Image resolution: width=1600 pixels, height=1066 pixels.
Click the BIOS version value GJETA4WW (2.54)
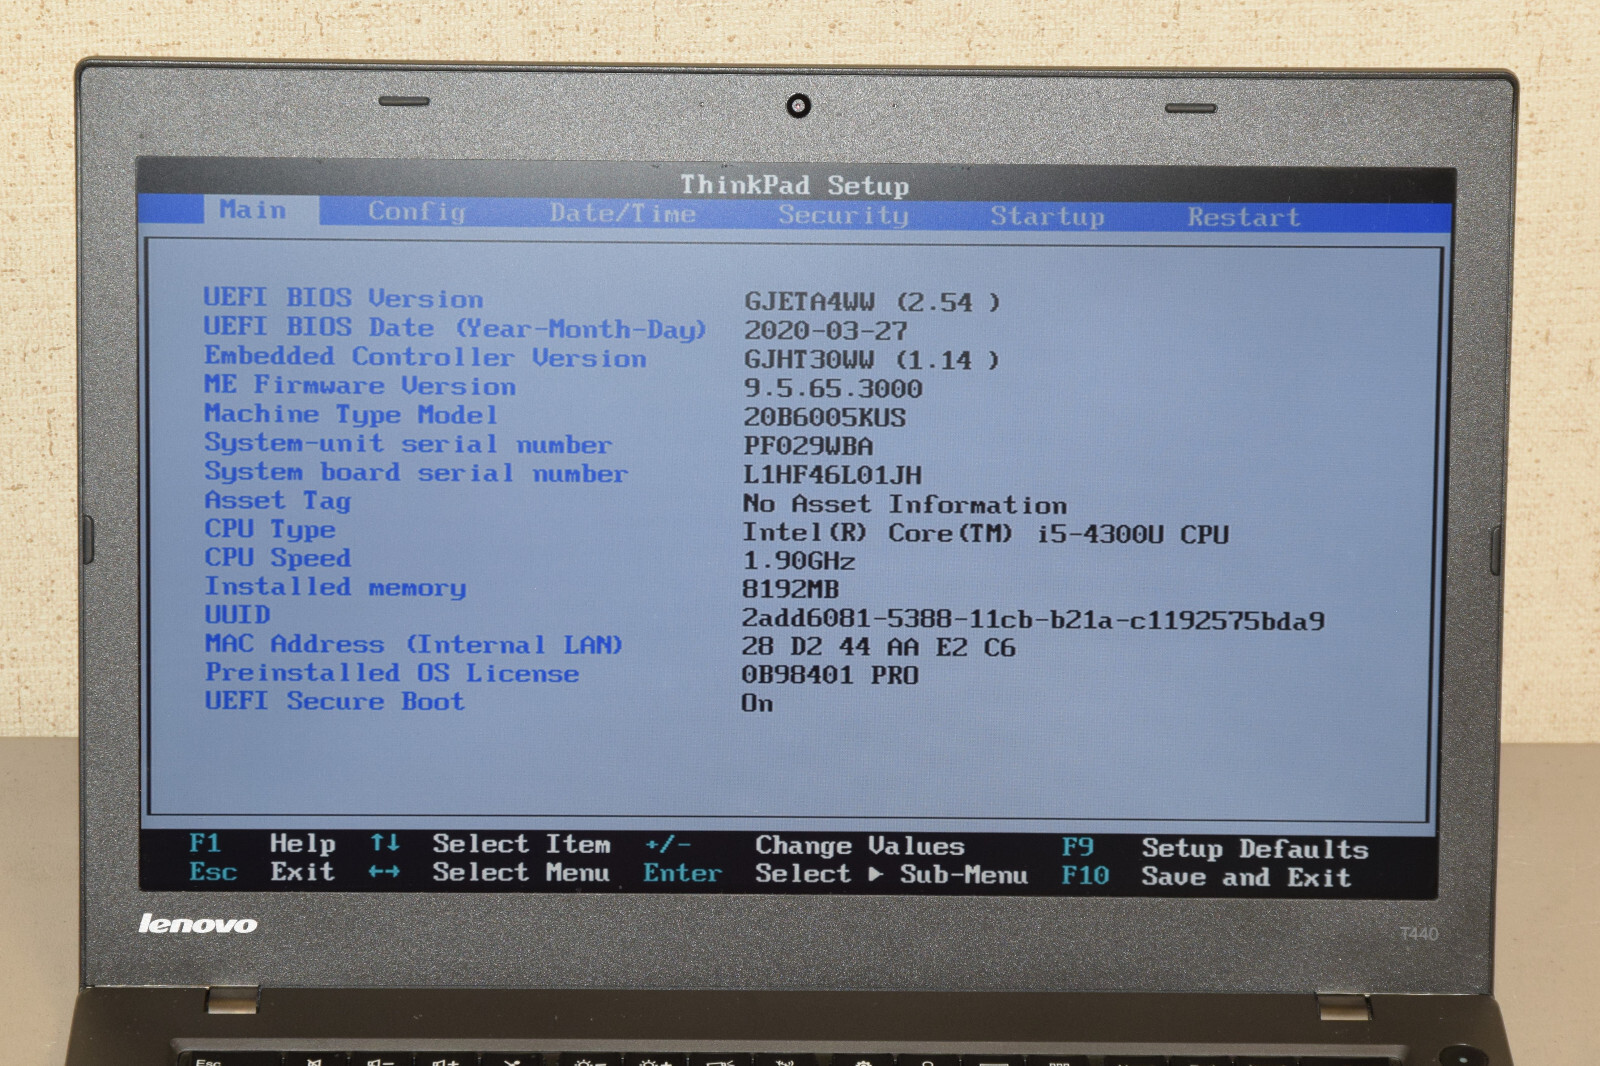[x=871, y=302]
